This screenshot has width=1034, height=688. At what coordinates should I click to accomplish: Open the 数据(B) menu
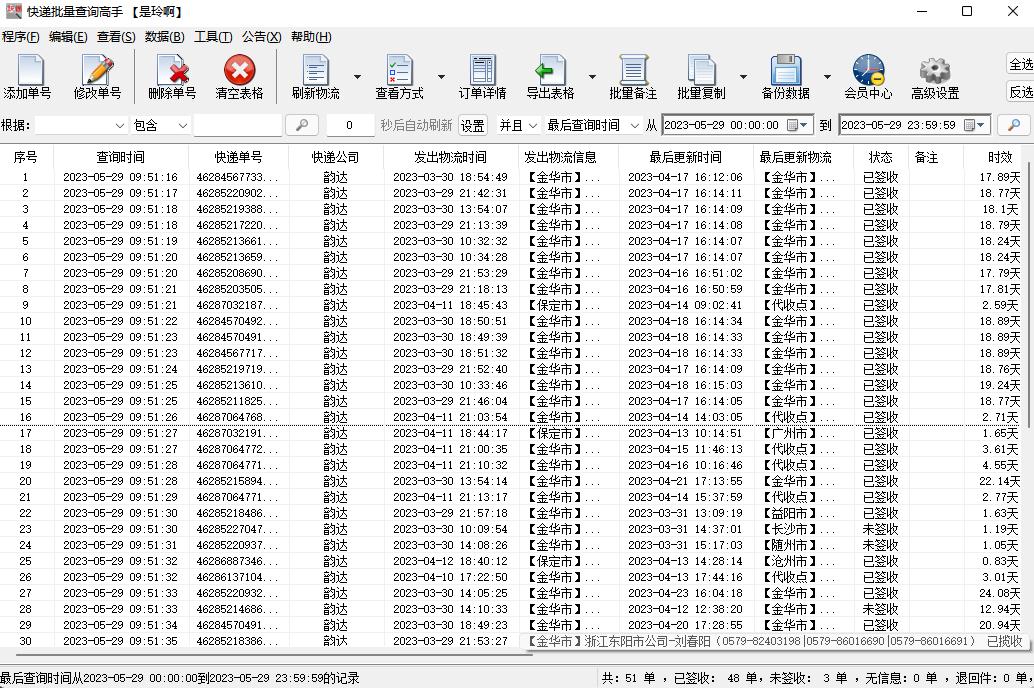[164, 37]
